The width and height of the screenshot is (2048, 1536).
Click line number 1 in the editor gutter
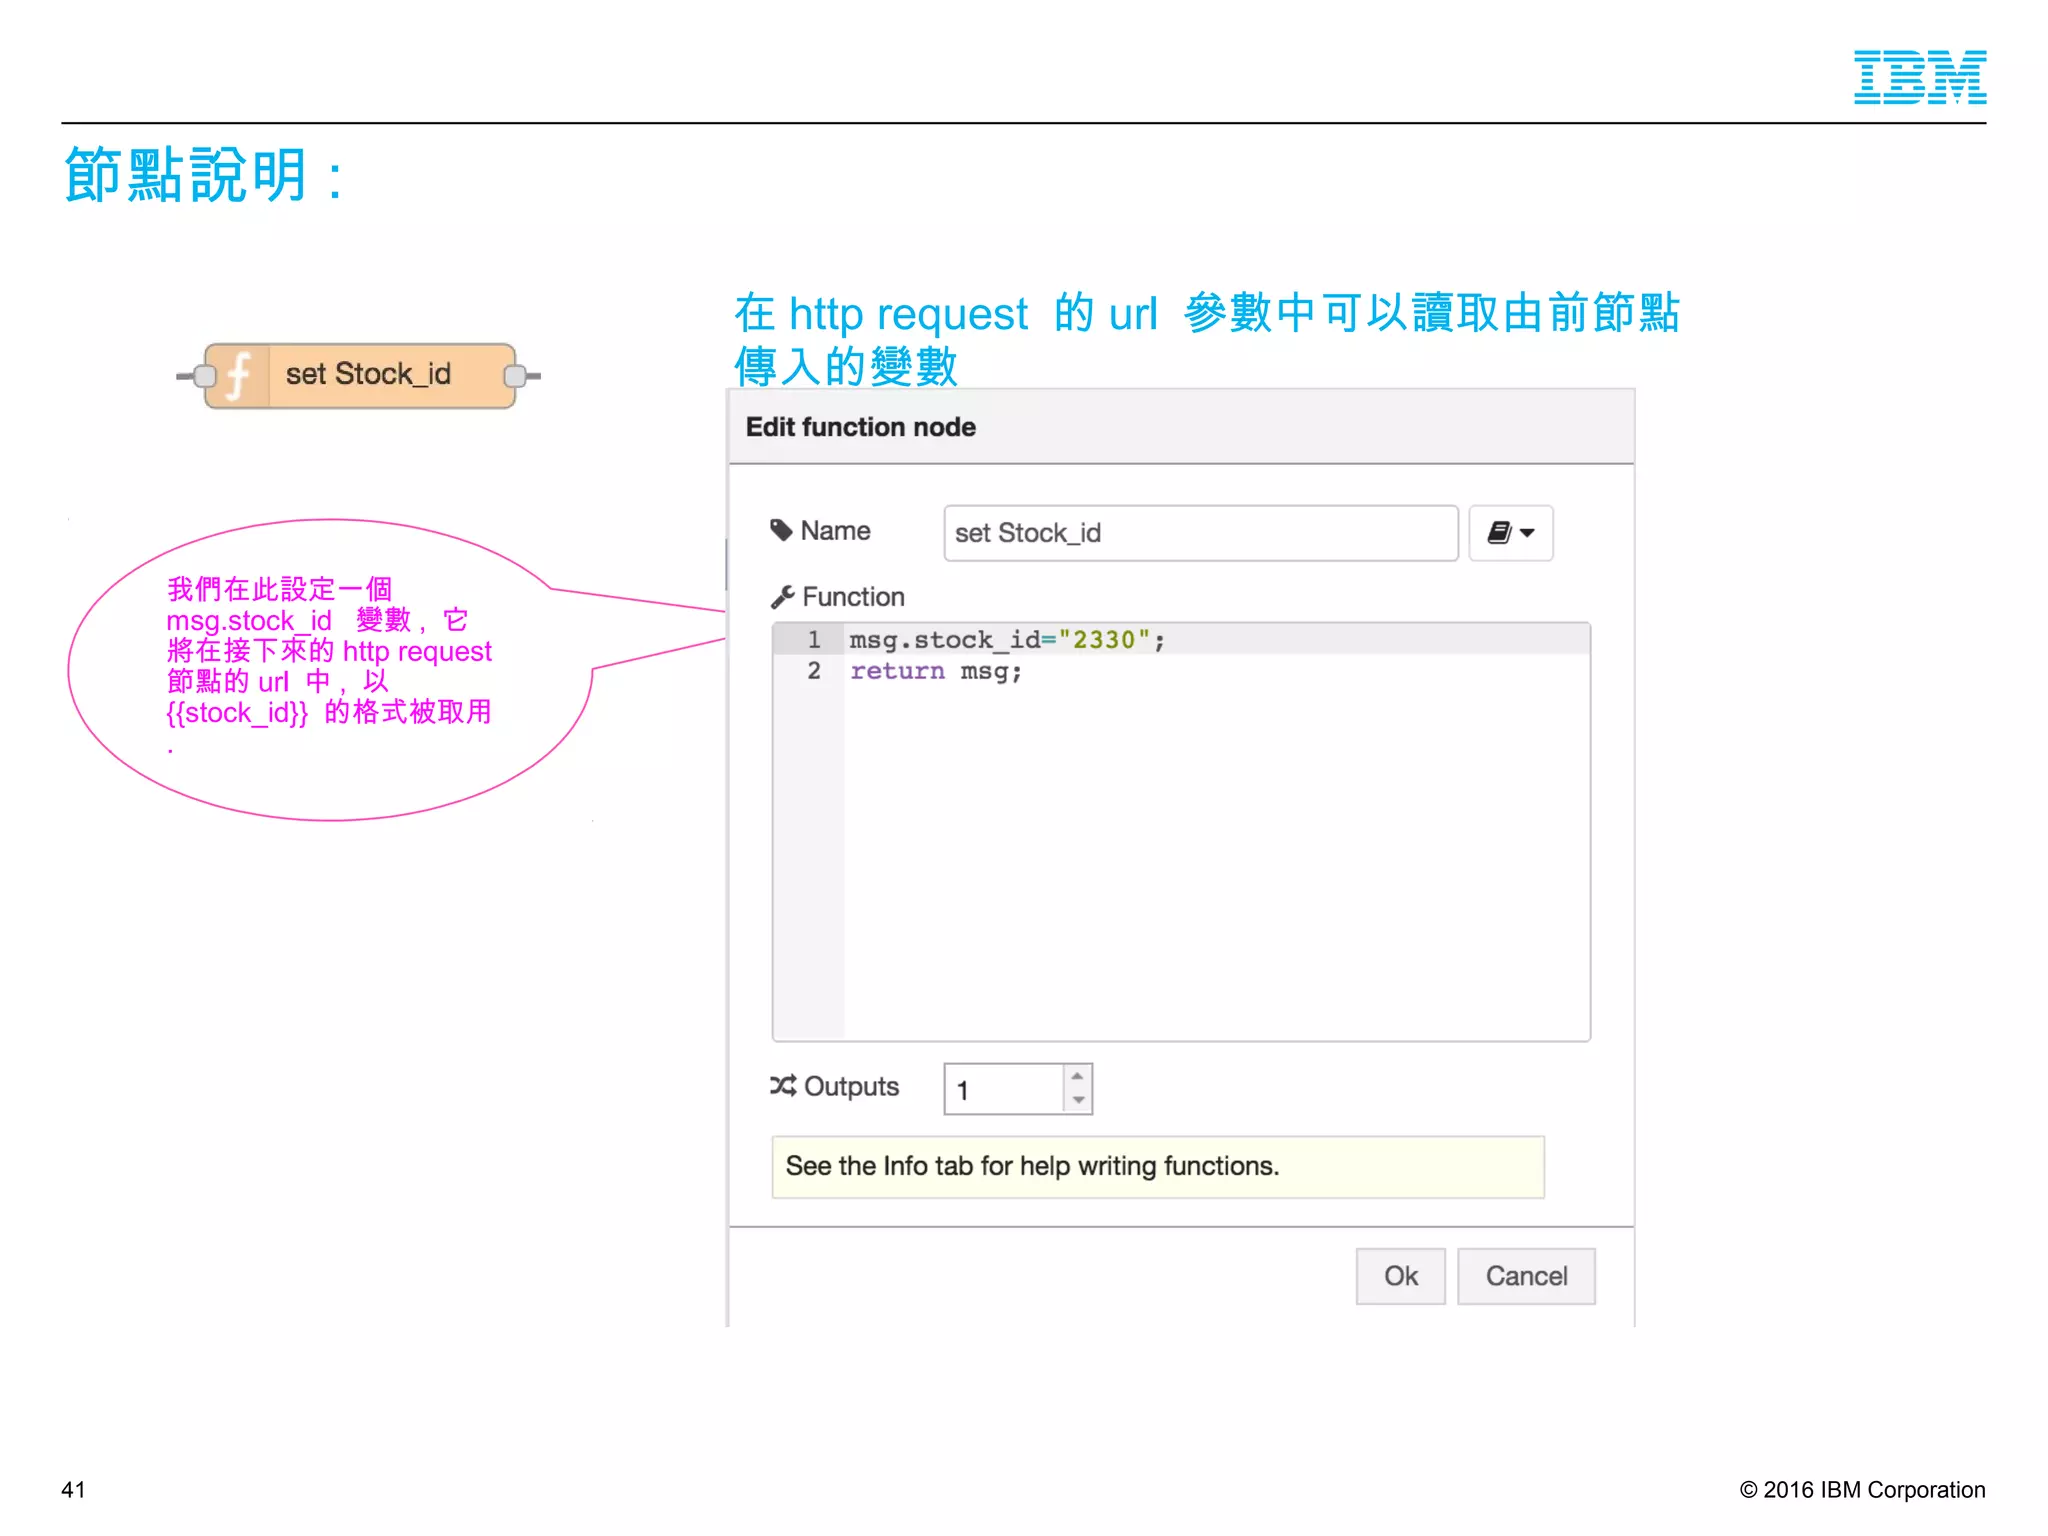[x=814, y=640]
